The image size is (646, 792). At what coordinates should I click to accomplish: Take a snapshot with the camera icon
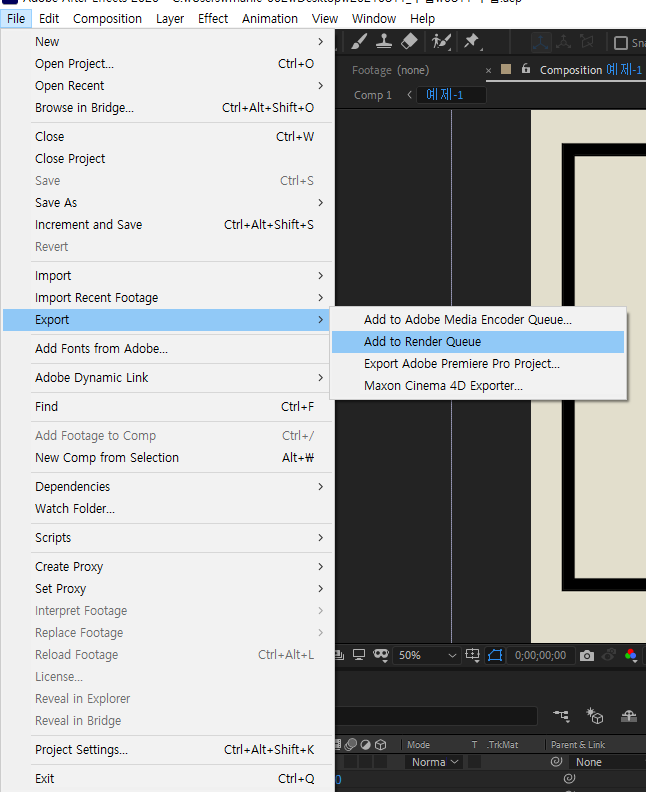click(x=587, y=656)
